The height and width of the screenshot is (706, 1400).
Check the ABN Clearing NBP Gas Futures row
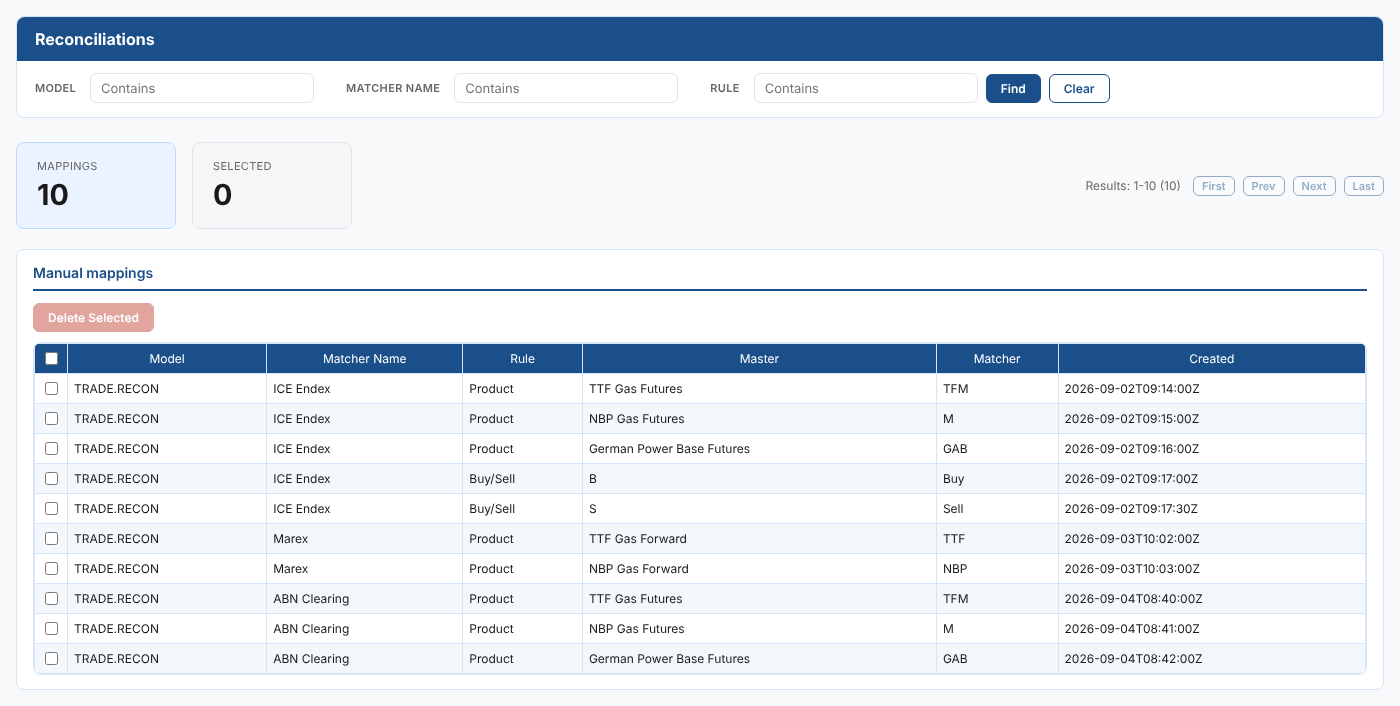pos(52,629)
